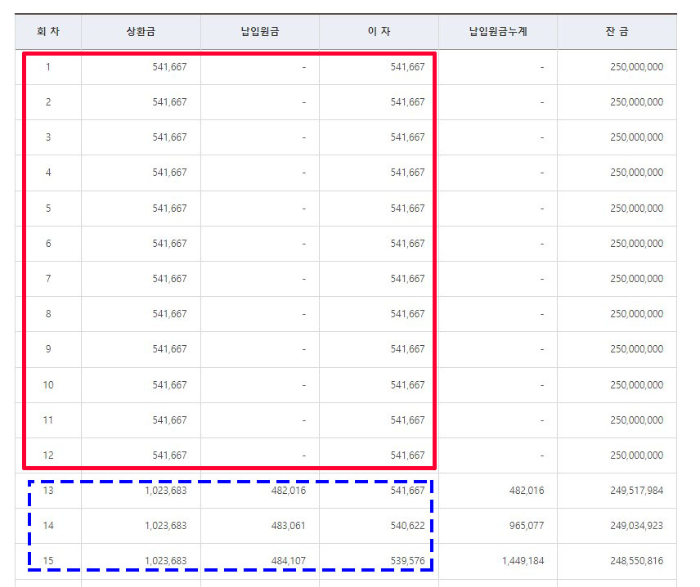Click the 납입원금누계 dash in row 12
Image resolution: width=700 pixels, height=587 pixels.
pos(542,455)
